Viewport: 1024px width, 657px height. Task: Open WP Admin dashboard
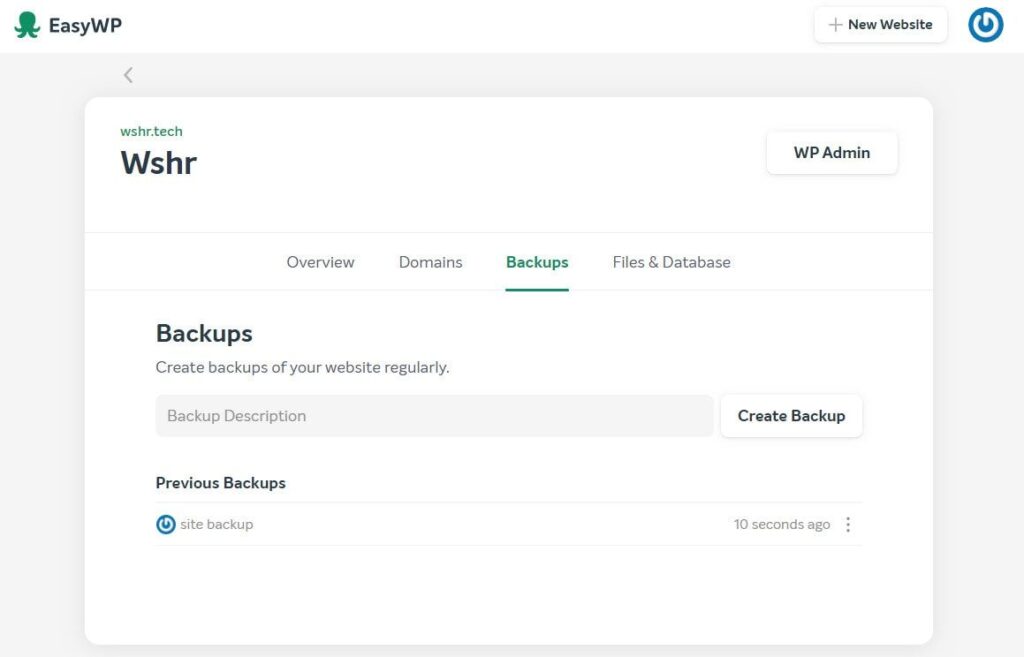coord(832,153)
